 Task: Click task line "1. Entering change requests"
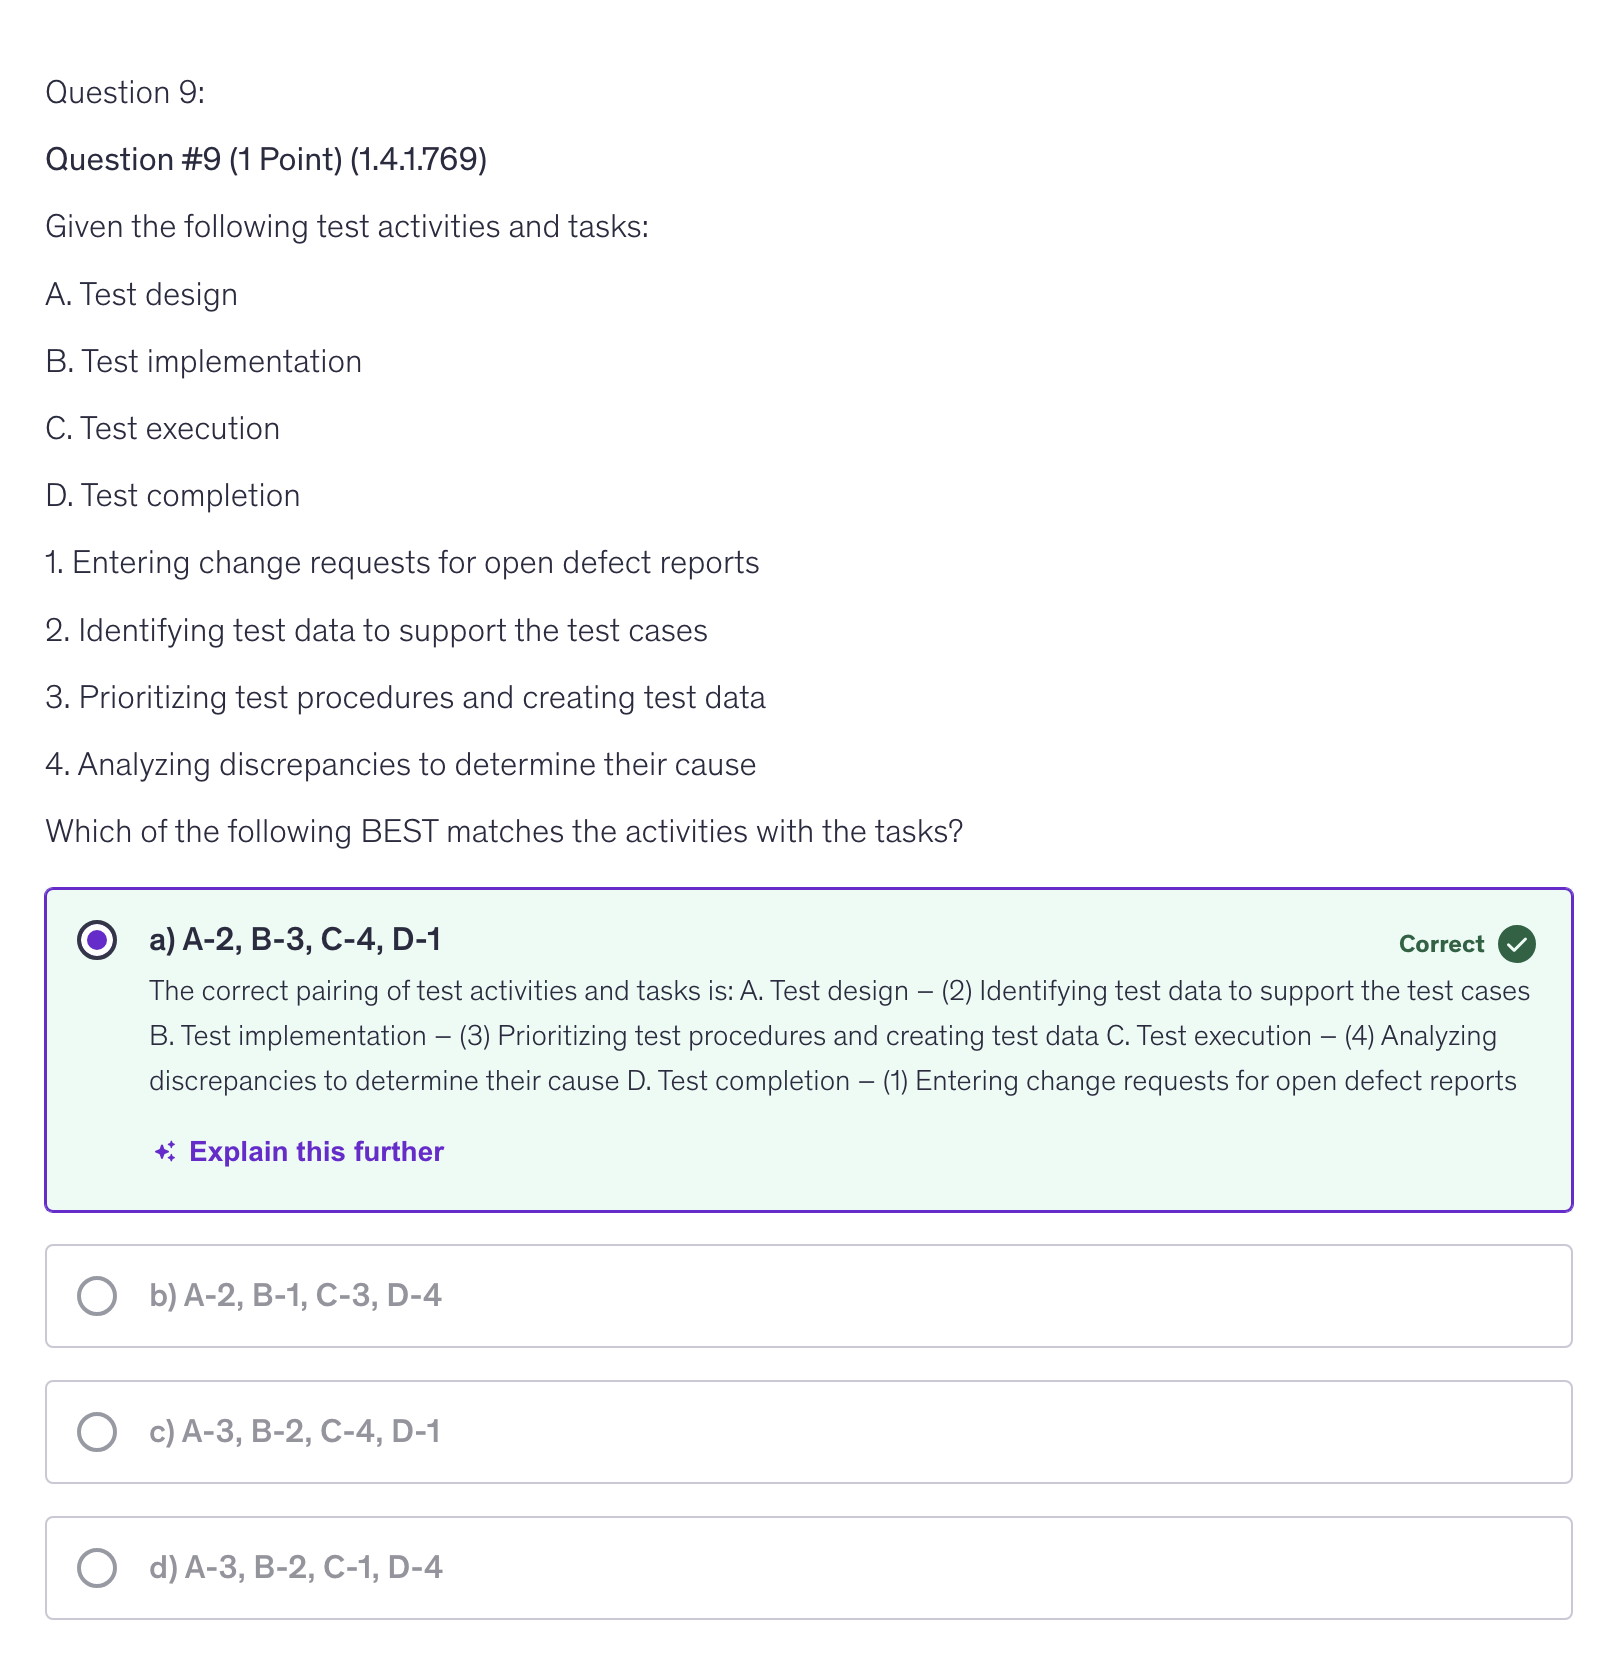coord(402,563)
